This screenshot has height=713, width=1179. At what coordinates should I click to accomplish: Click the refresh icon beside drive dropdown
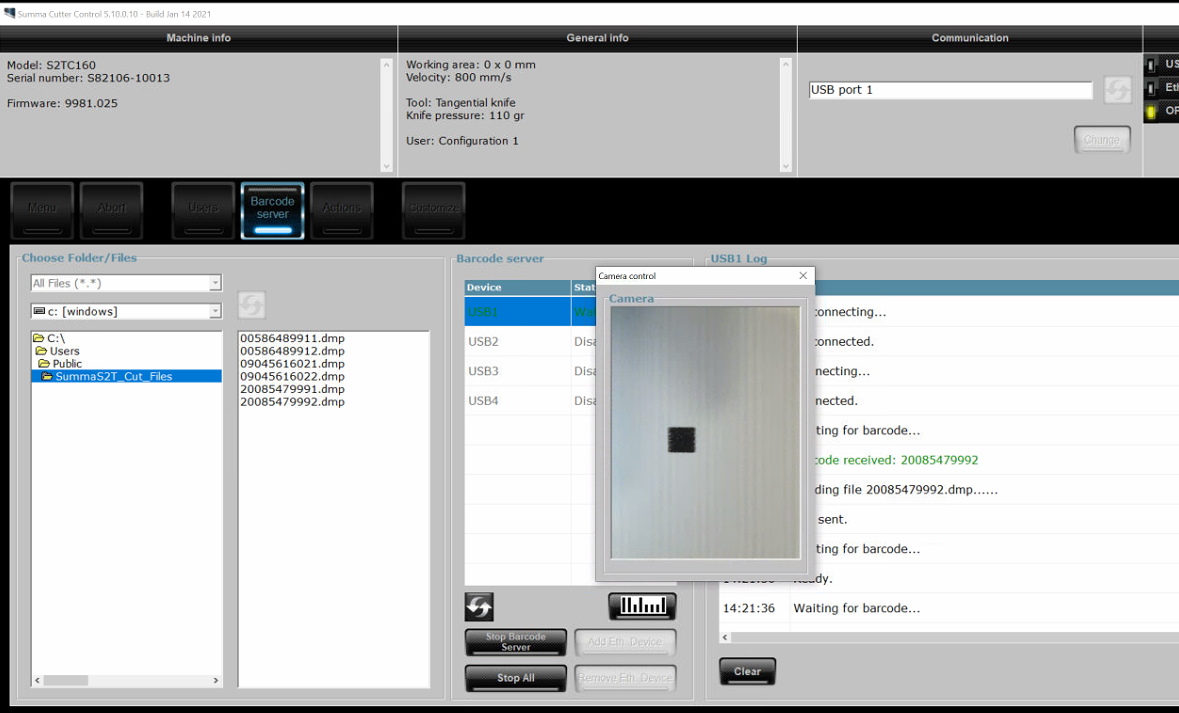tap(252, 305)
